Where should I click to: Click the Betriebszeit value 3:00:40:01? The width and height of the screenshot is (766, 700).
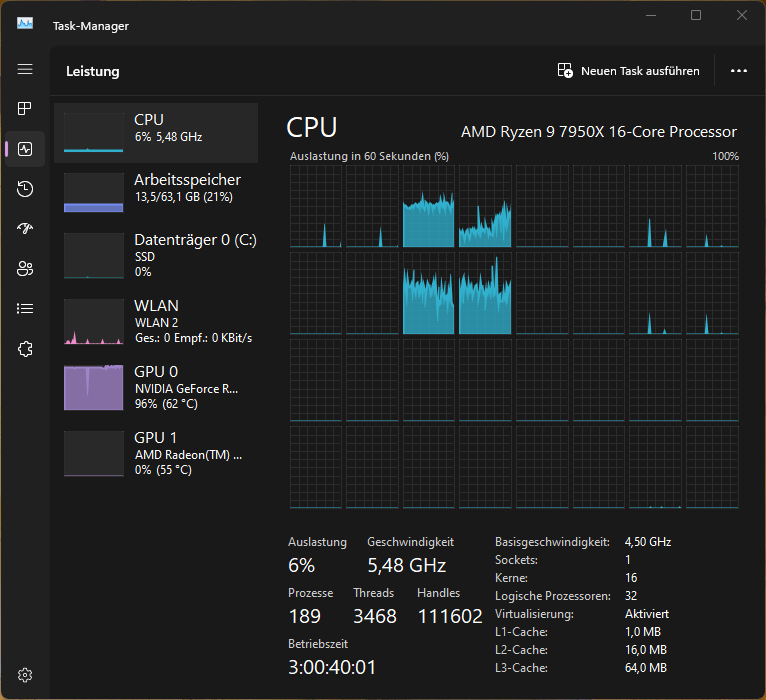(x=332, y=667)
